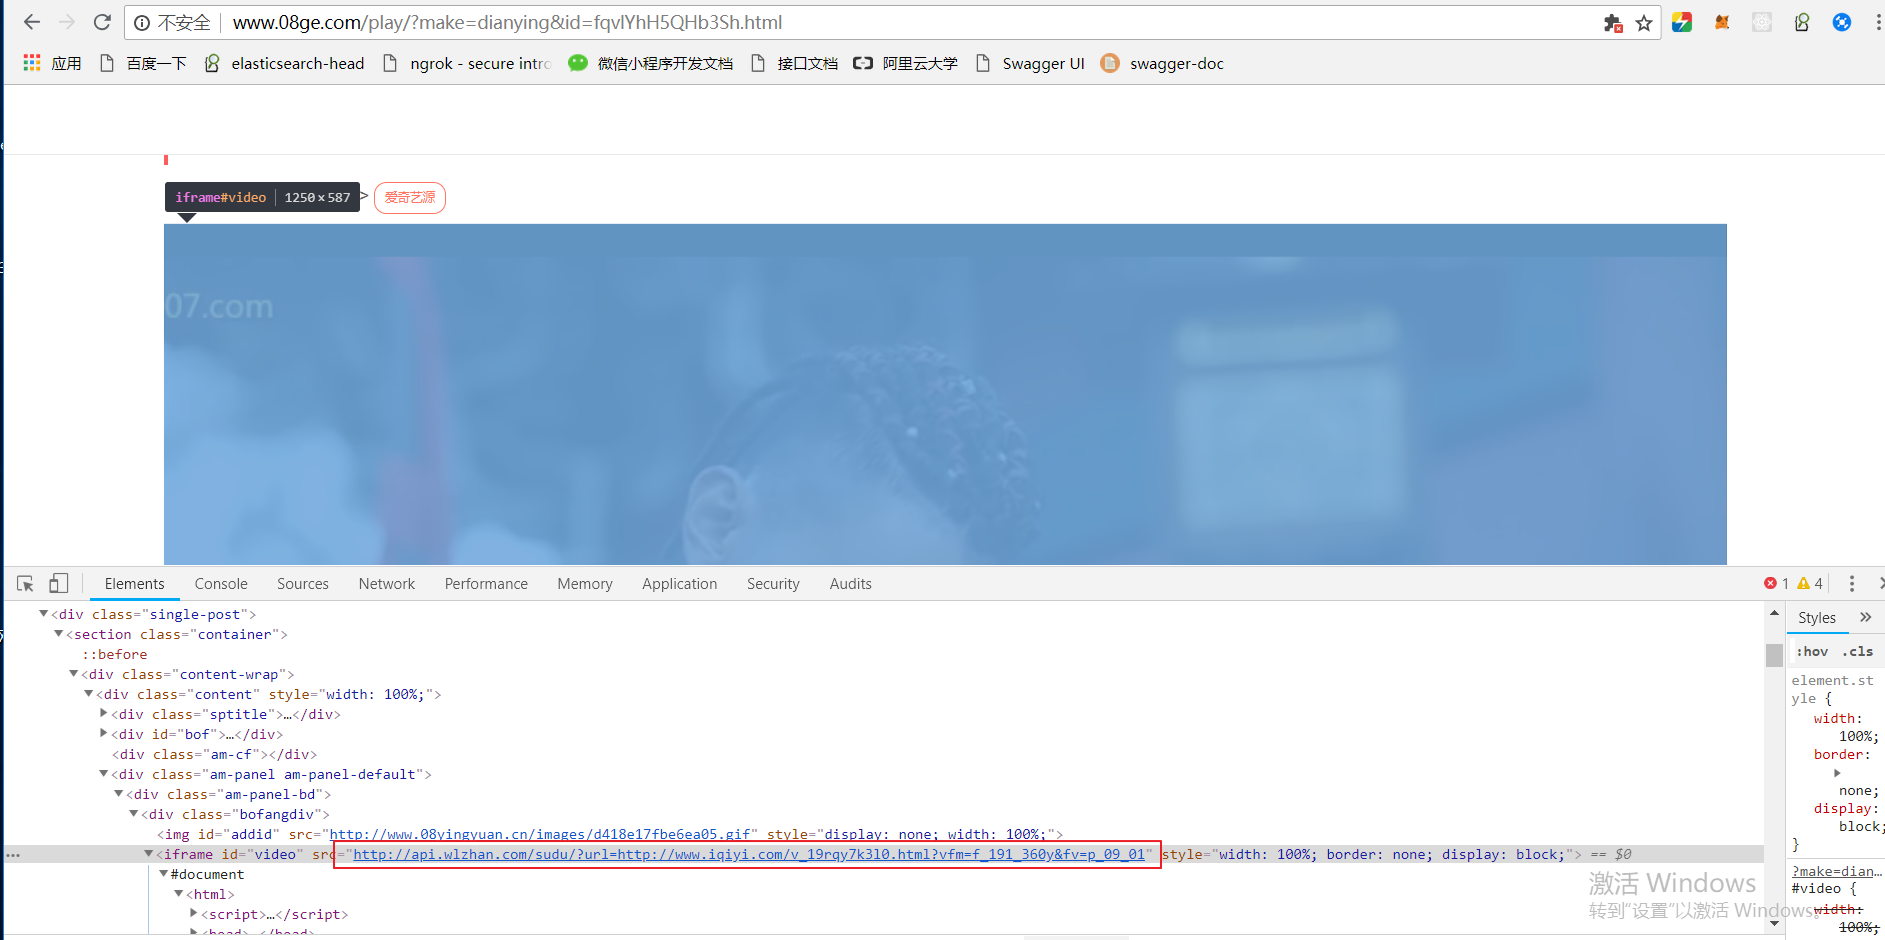Click the highlighted video player frame
Image resolution: width=1885 pixels, height=940 pixels.
(x=945, y=394)
